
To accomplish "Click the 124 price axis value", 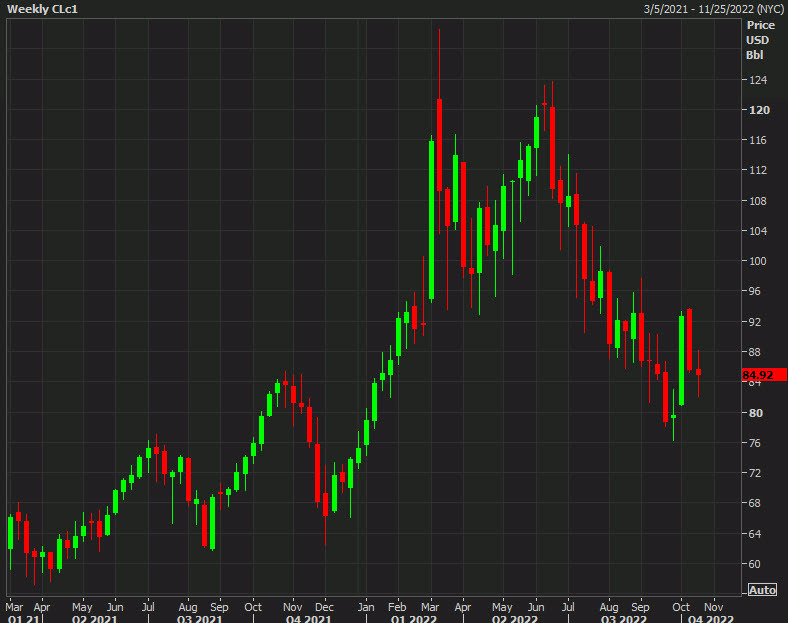I will pyautogui.click(x=758, y=80).
